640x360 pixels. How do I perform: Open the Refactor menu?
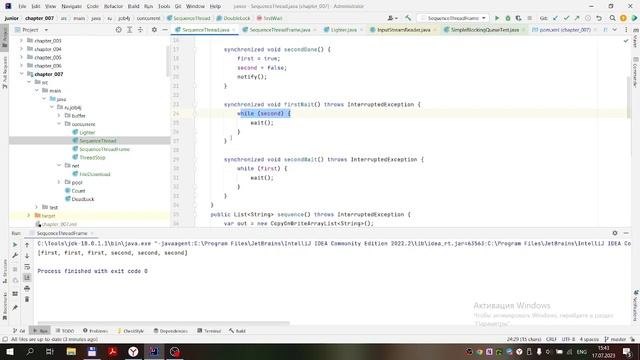coord(113,6)
